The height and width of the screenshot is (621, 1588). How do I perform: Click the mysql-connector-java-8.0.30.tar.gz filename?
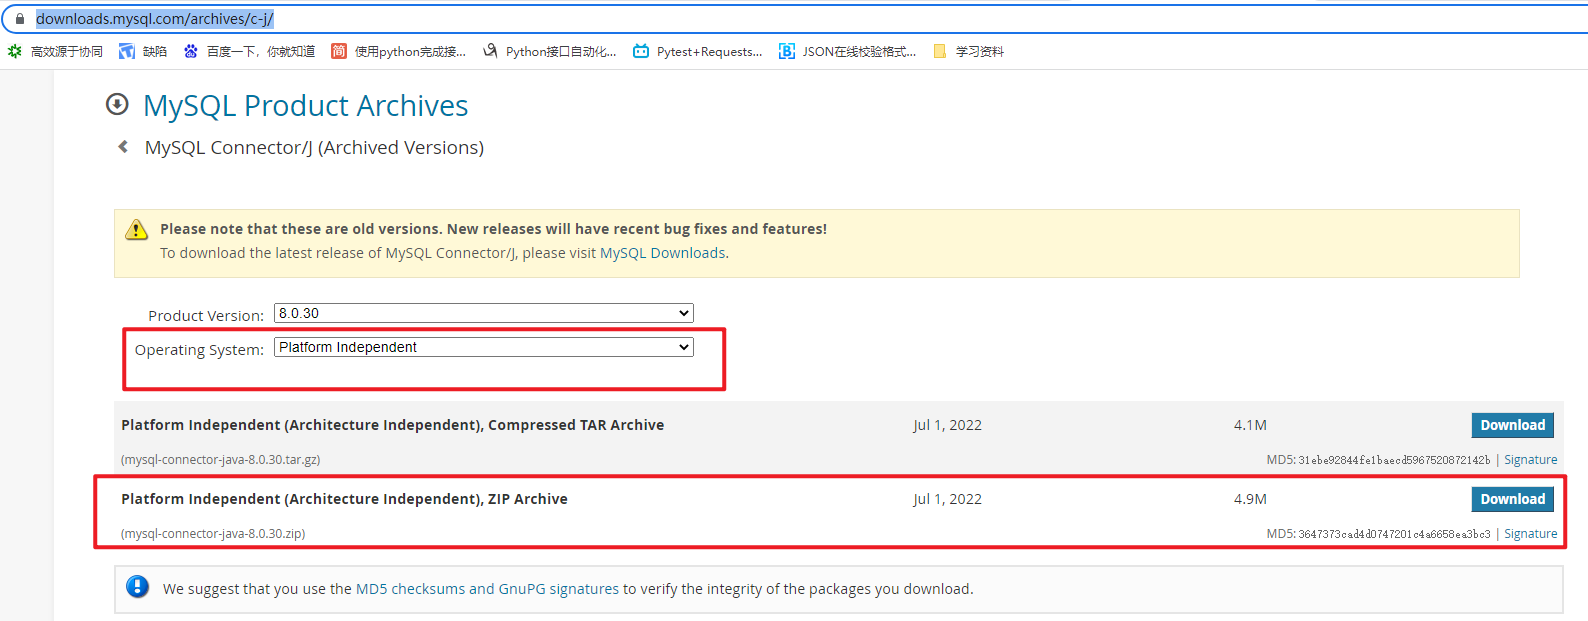pos(220,460)
